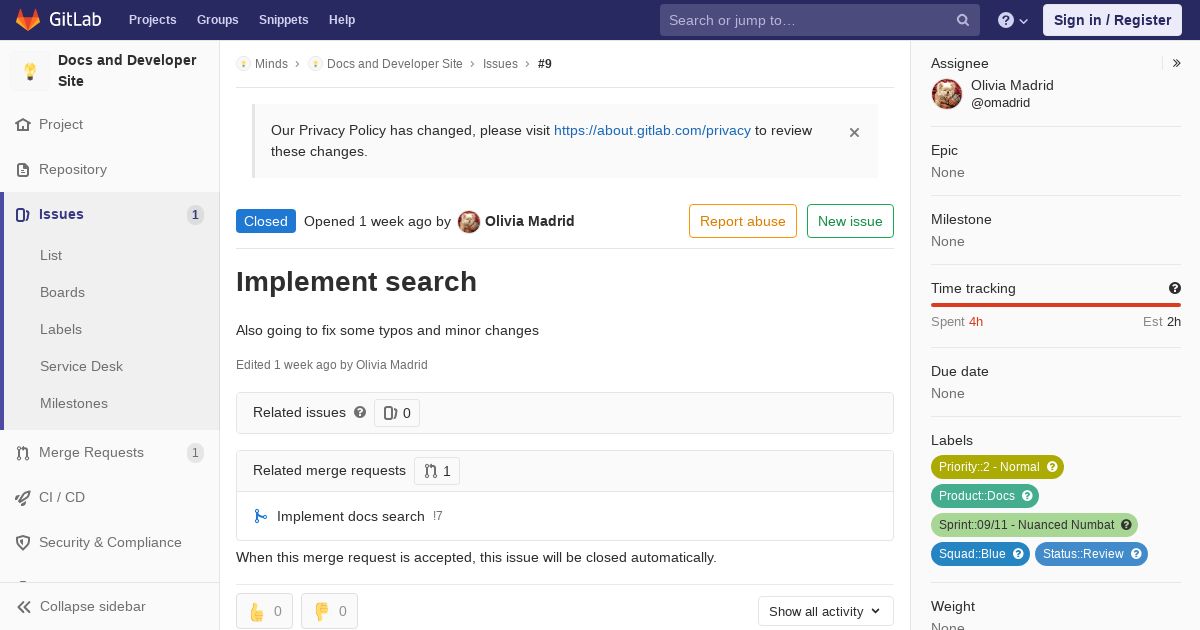The width and height of the screenshot is (1200, 630).
Task: Open the Show all activity dropdown
Action: [825, 611]
